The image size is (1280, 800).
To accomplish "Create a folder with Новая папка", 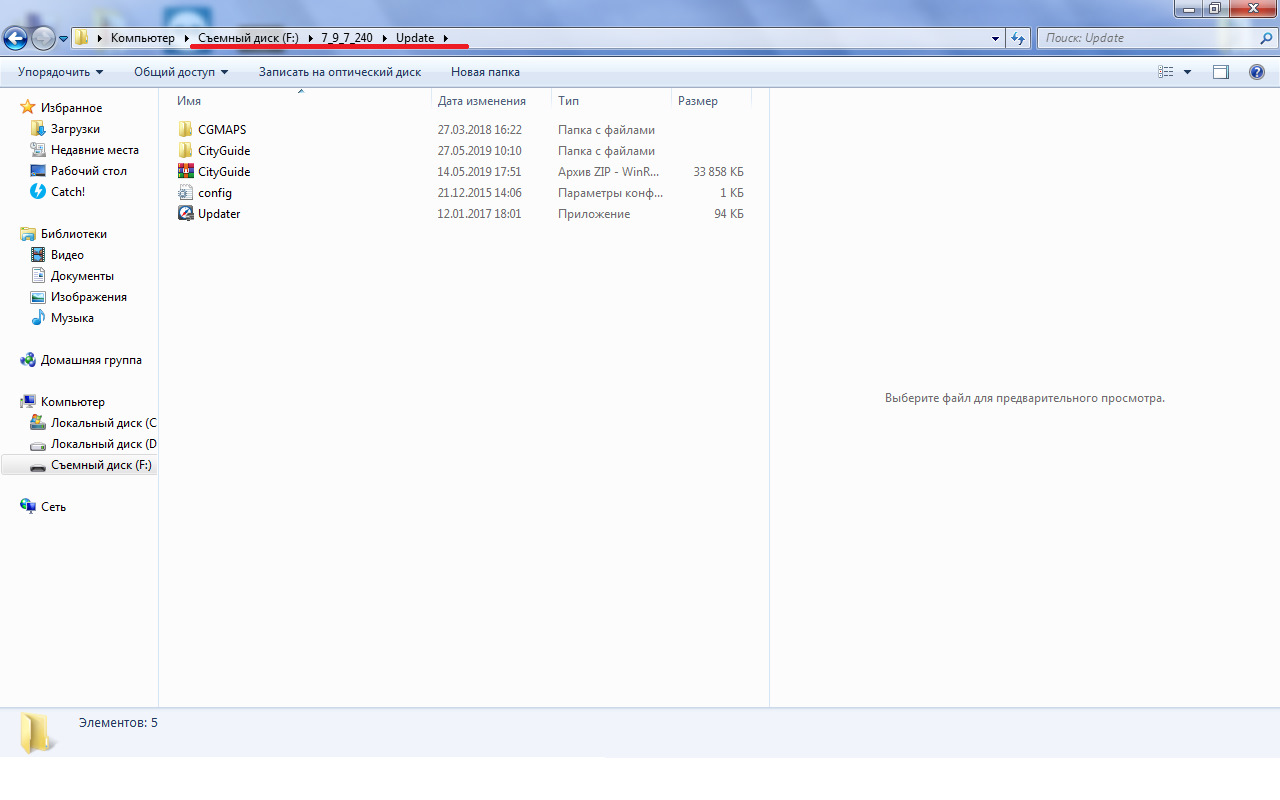I will tap(485, 72).
